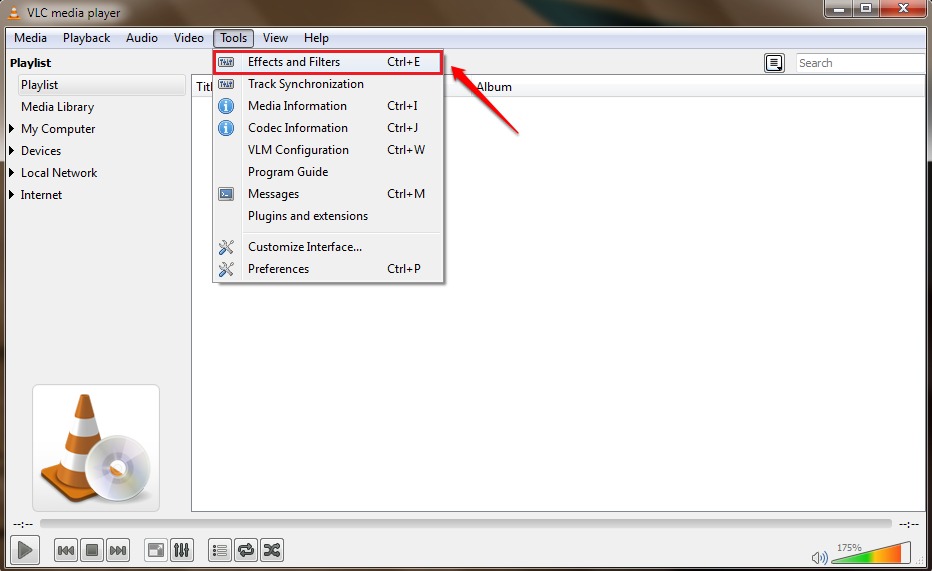Open the View menu
The image size is (932, 571).
[275, 38]
